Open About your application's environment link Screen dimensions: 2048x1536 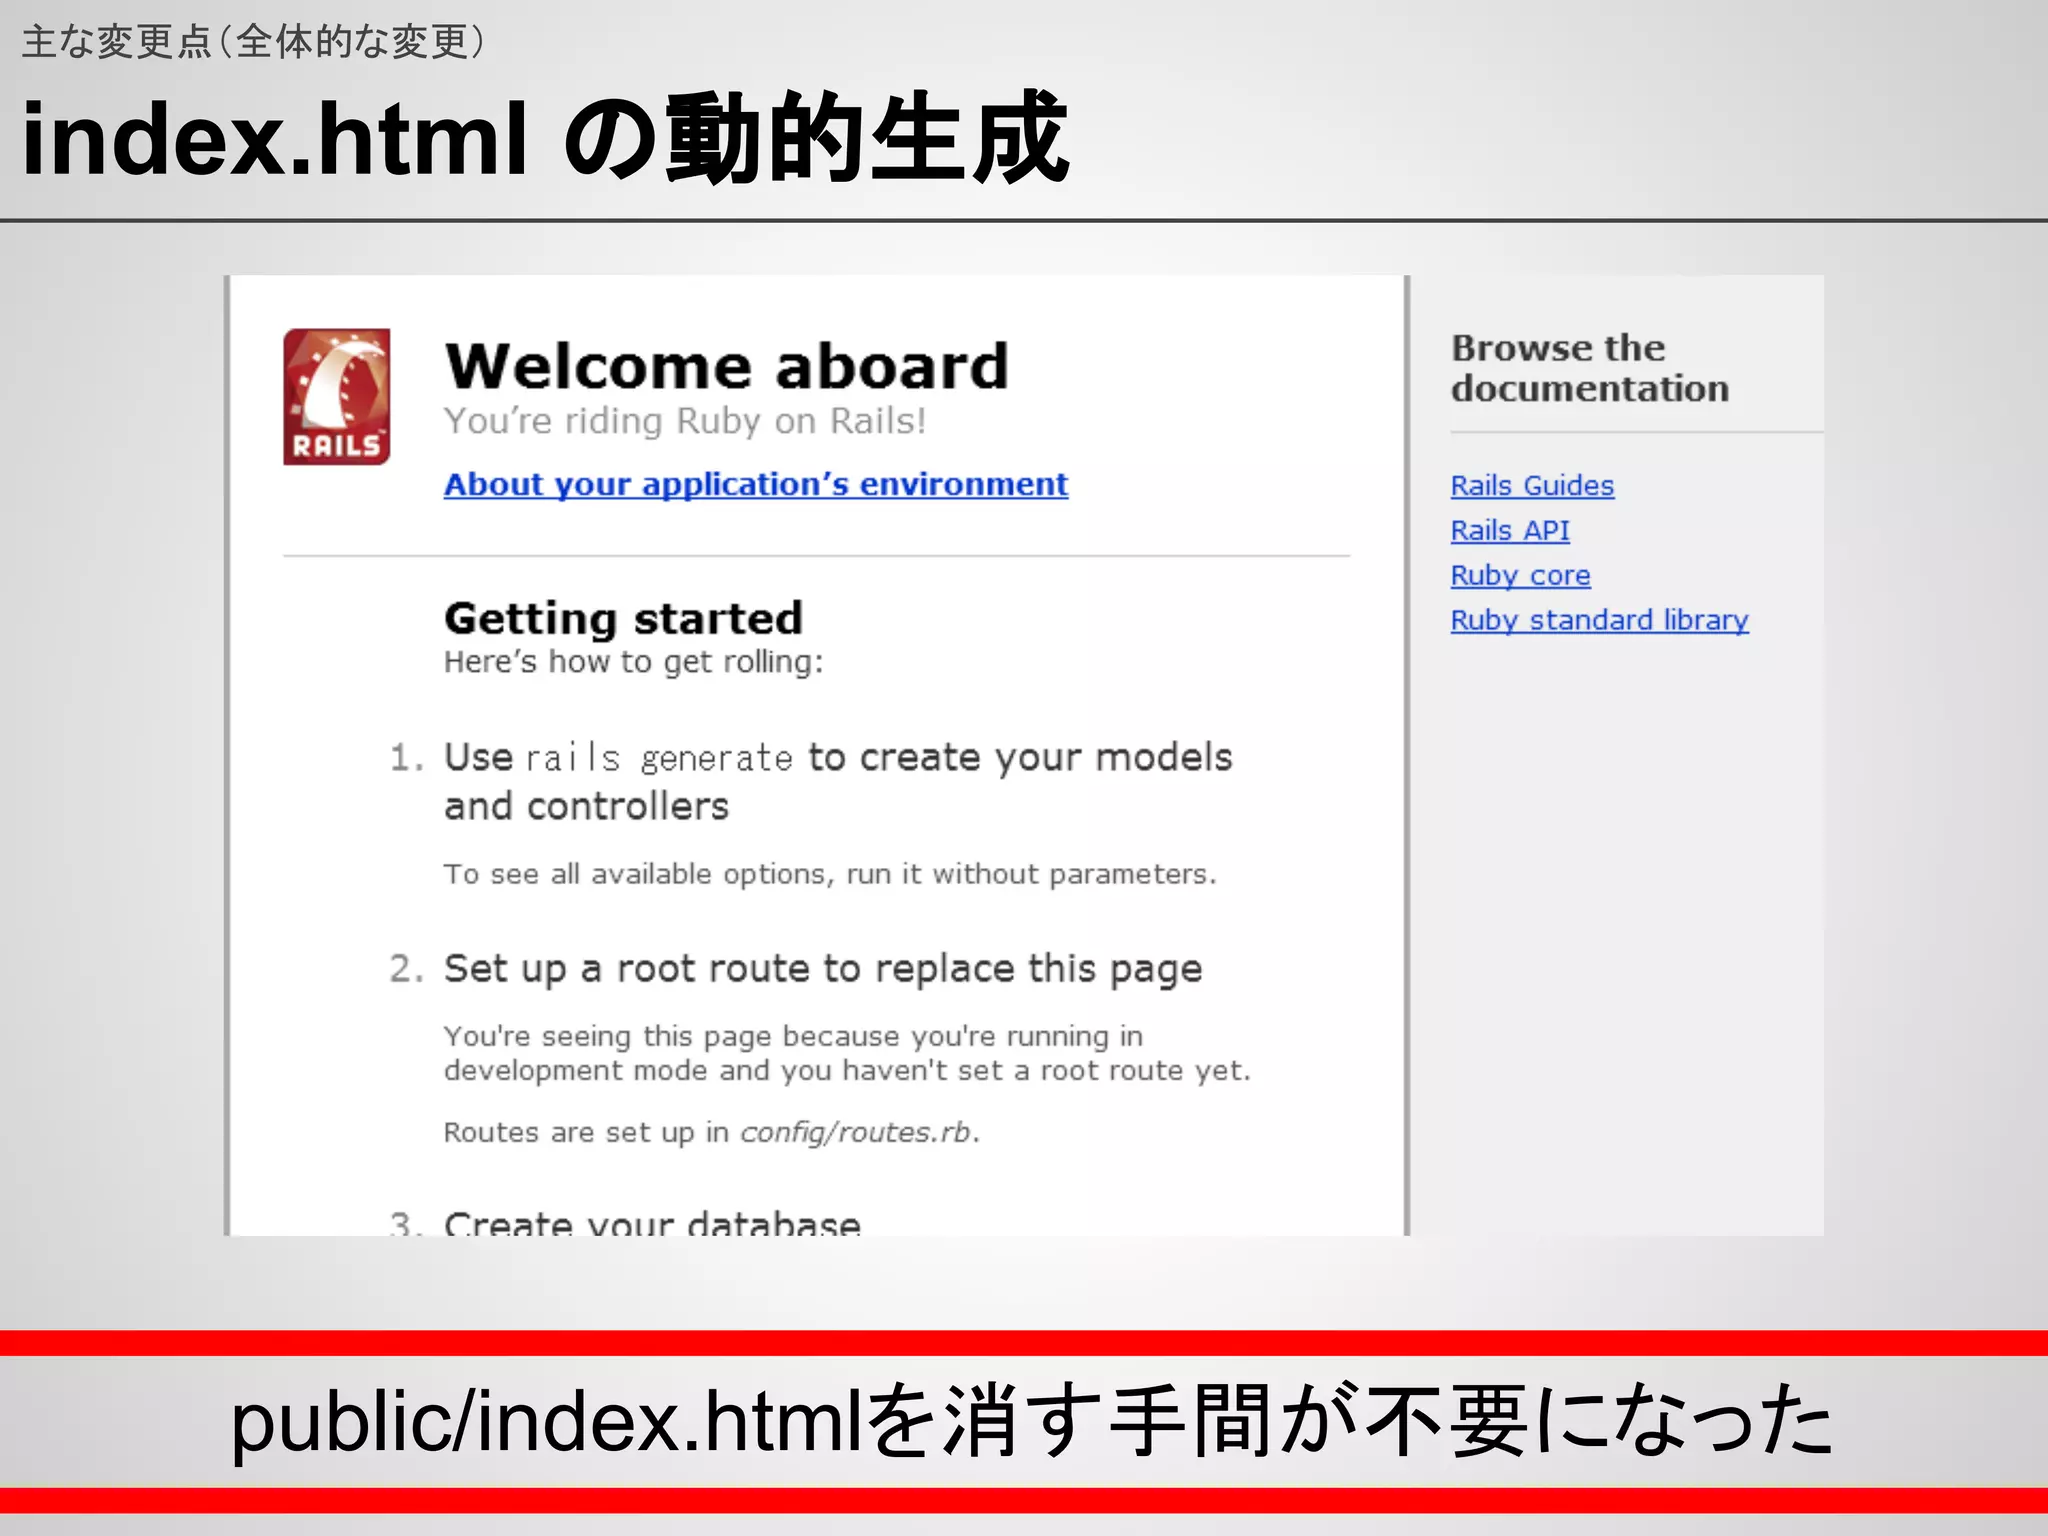click(756, 484)
